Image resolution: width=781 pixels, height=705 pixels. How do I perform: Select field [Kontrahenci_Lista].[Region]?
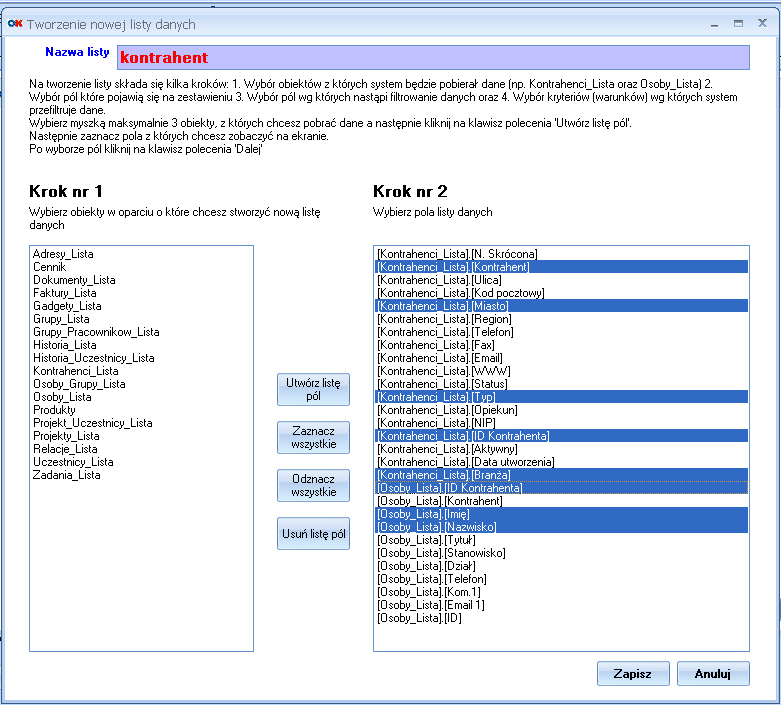[561, 318]
